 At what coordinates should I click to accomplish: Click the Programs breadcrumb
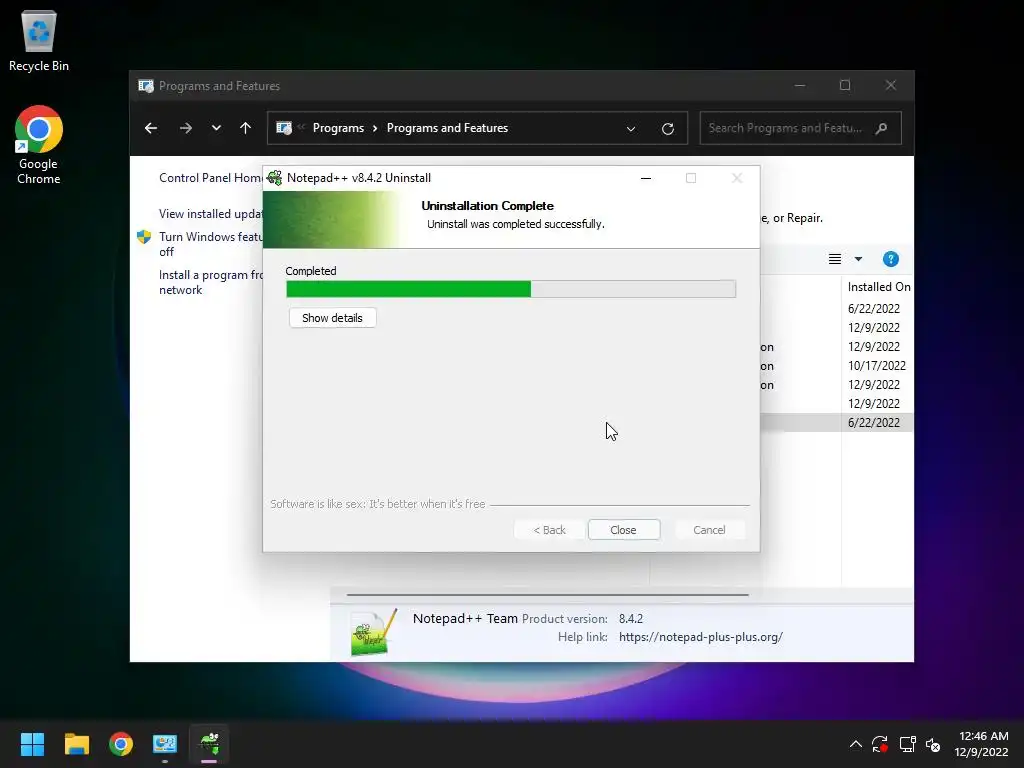point(338,128)
